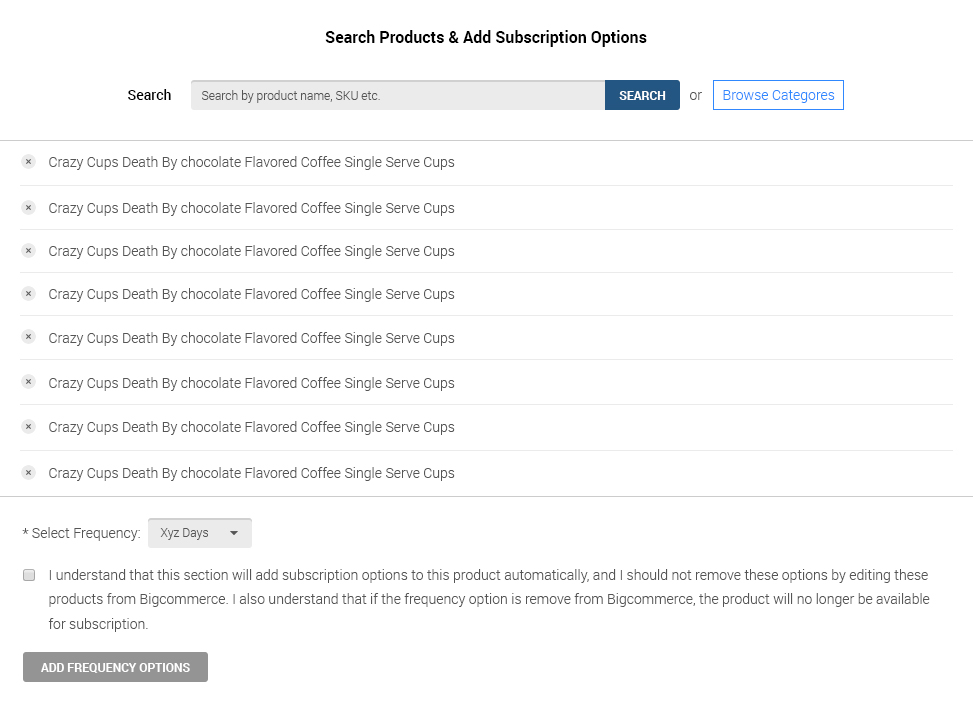Remove the first product row via x icon
The width and height of the screenshot is (973, 702).
pos(29,162)
